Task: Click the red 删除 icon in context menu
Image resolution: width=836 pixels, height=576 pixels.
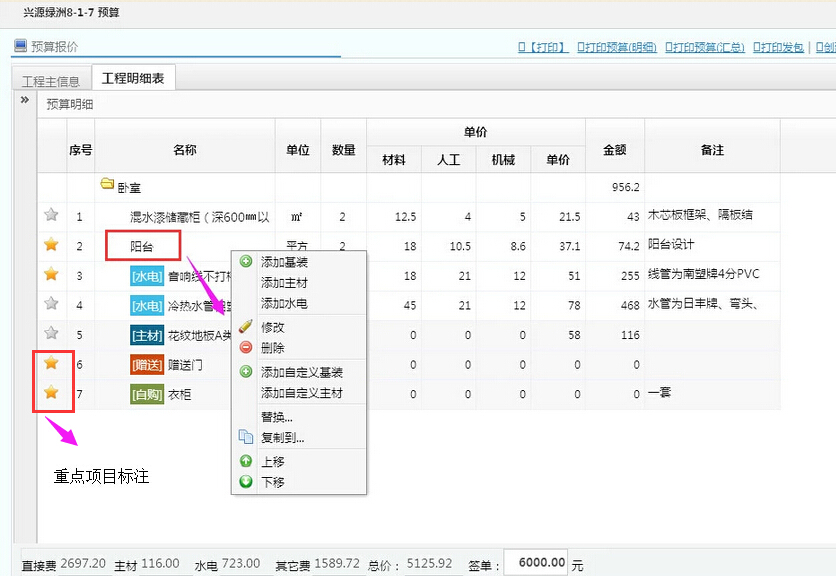Action: [x=246, y=348]
